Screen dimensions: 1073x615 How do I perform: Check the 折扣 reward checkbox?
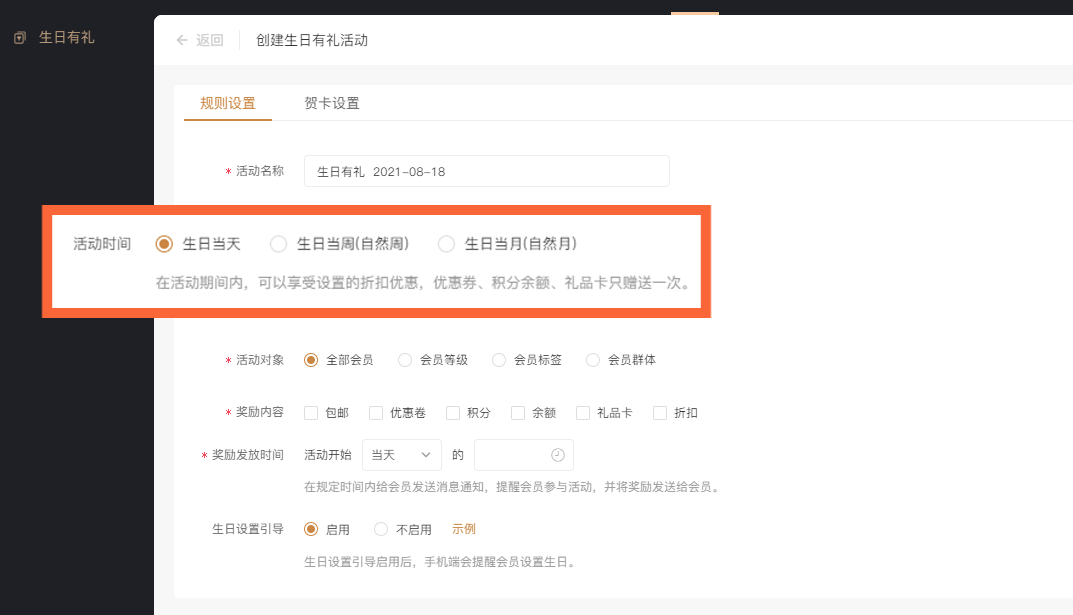[660, 413]
